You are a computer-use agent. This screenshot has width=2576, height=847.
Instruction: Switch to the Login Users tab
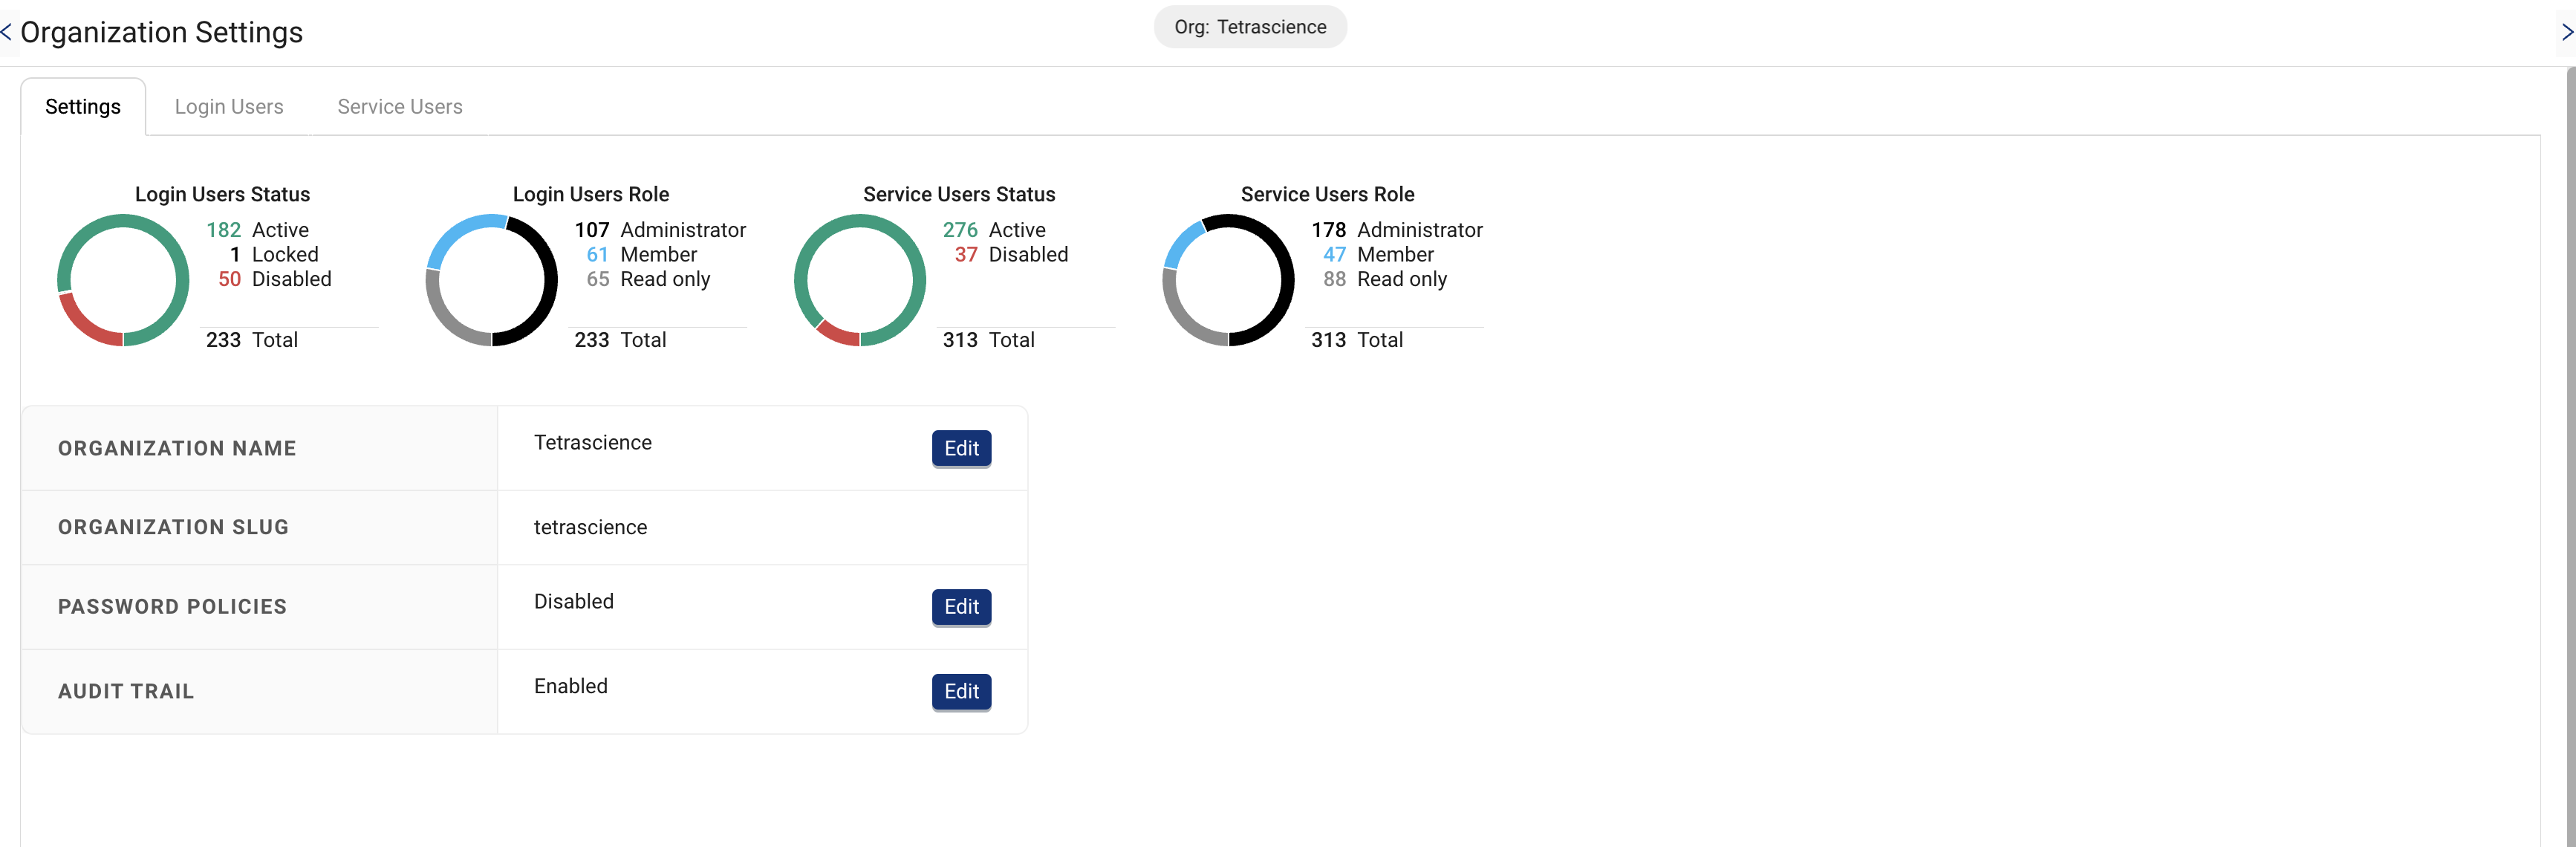pyautogui.click(x=229, y=107)
